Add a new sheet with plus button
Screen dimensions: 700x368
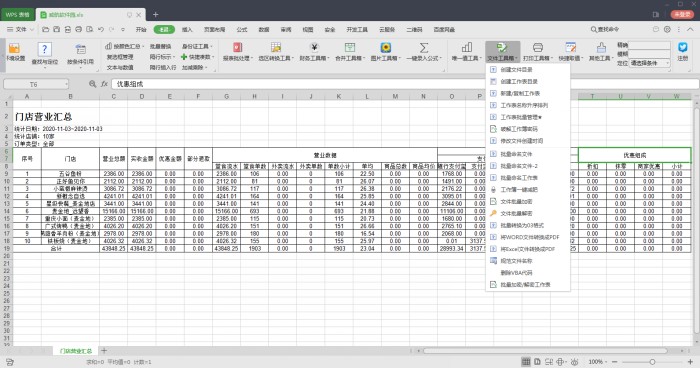(104, 351)
